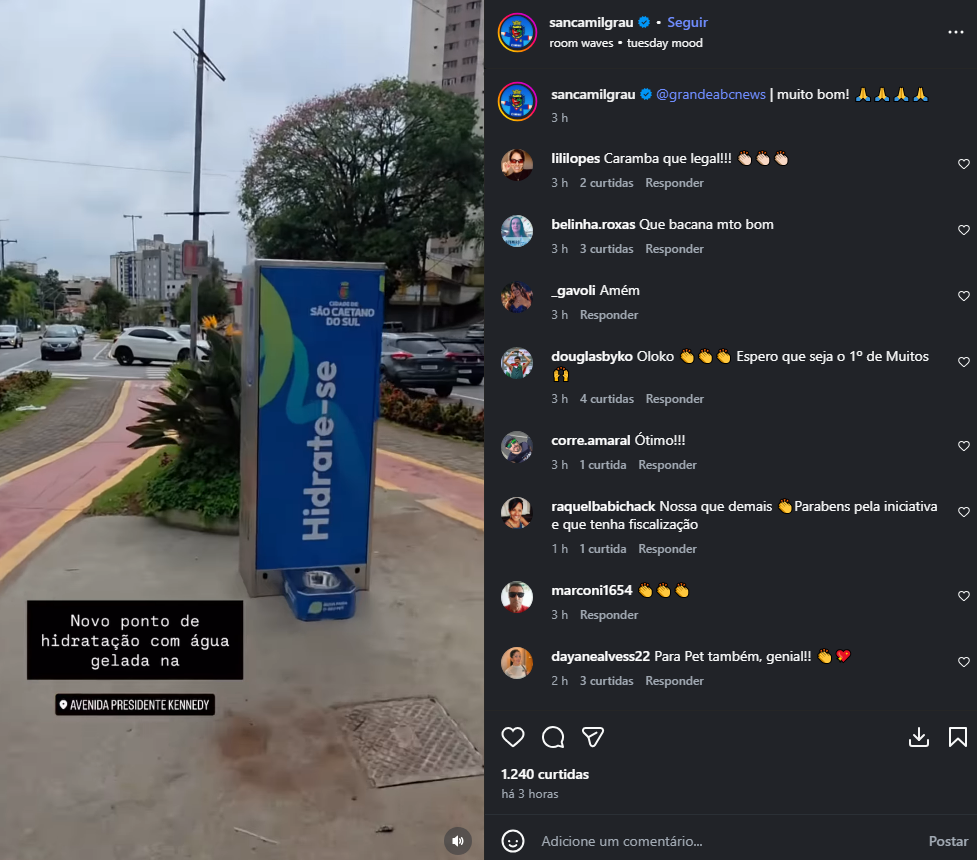The height and width of the screenshot is (860, 977).
Task: View the 1.240 curtidas likes list
Action: point(545,774)
